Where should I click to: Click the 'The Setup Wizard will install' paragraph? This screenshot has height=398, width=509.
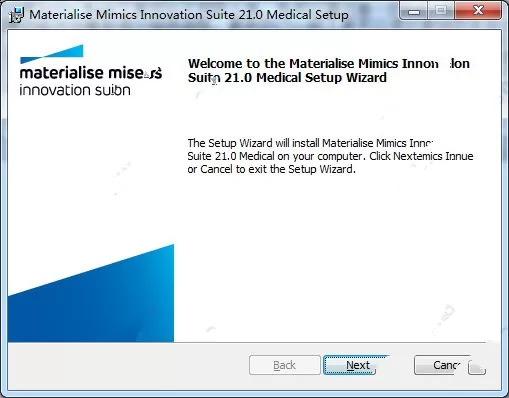point(330,156)
